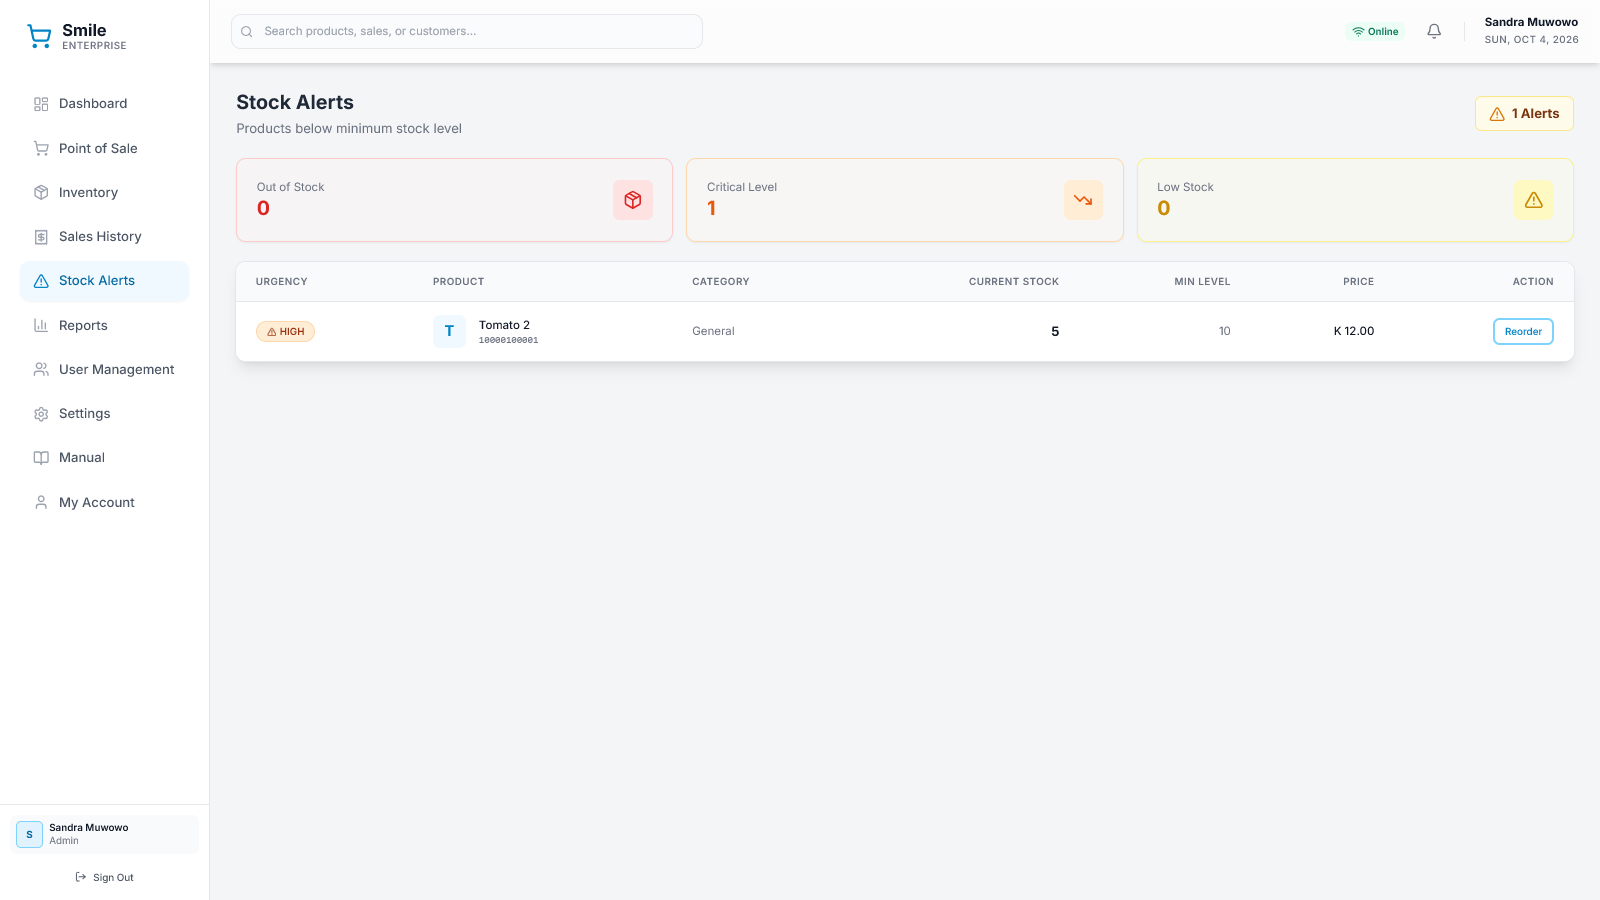
Task: Click the Price column header
Action: point(1358,282)
